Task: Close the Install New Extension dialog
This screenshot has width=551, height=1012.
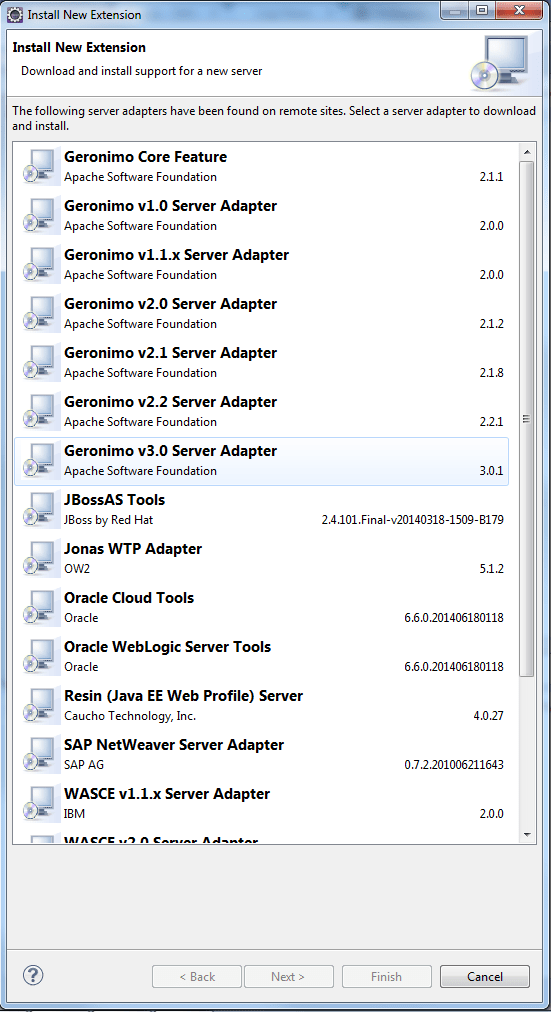Action: pos(519,10)
